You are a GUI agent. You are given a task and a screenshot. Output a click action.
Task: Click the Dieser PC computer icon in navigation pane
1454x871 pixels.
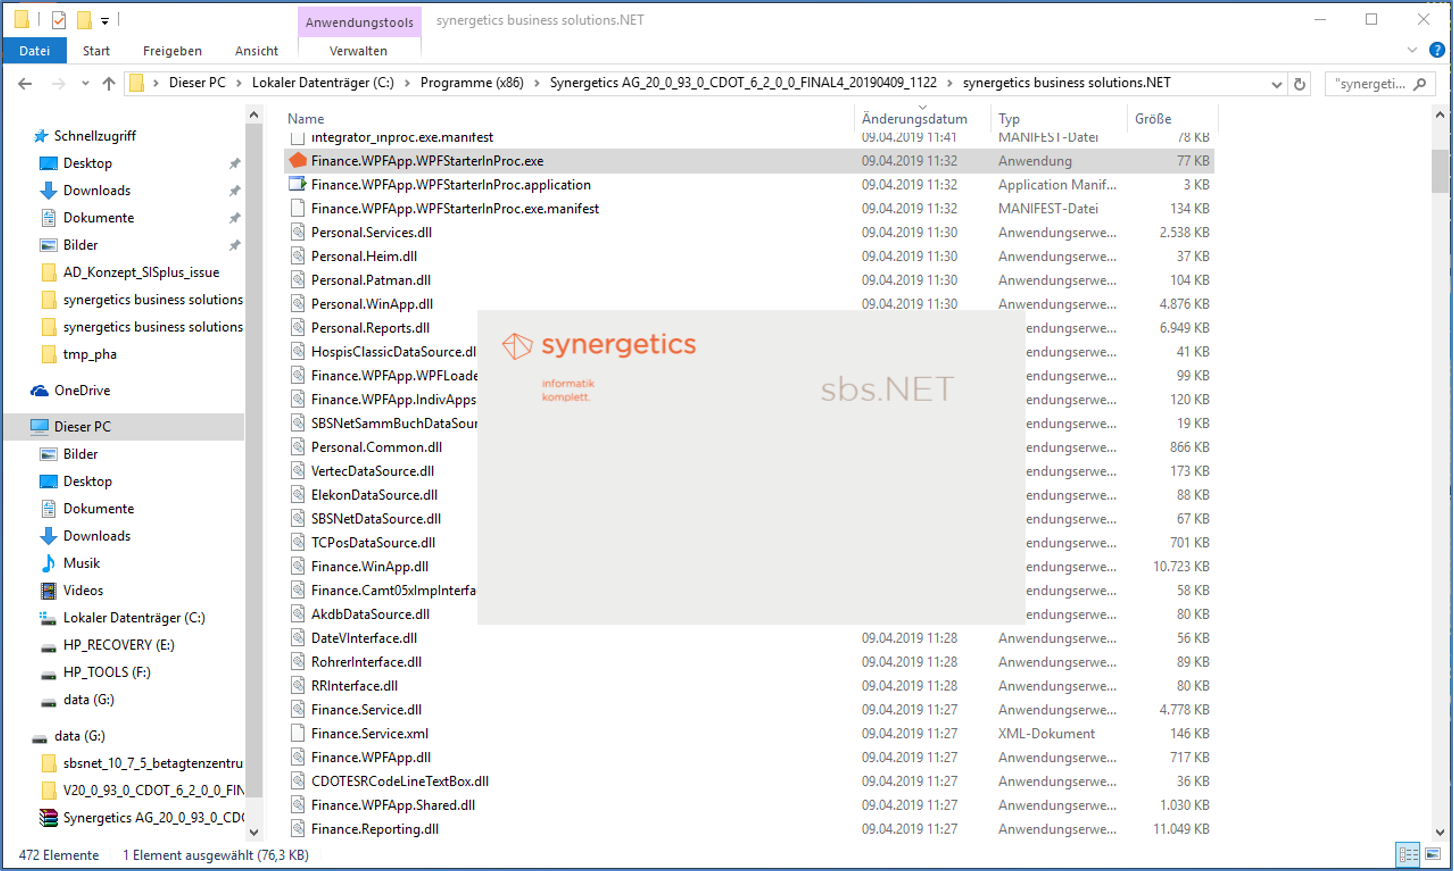[x=39, y=426]
